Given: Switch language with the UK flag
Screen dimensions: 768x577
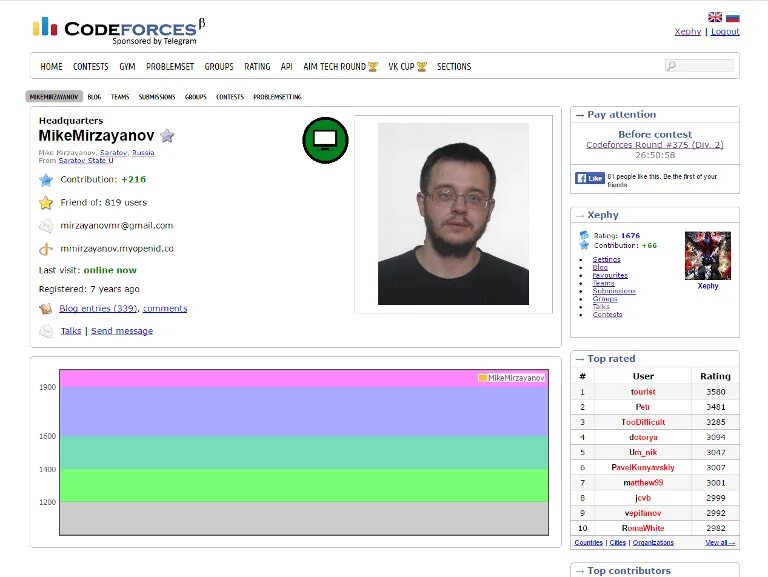Looking at the screenshot, I should (x=715, y=17).
